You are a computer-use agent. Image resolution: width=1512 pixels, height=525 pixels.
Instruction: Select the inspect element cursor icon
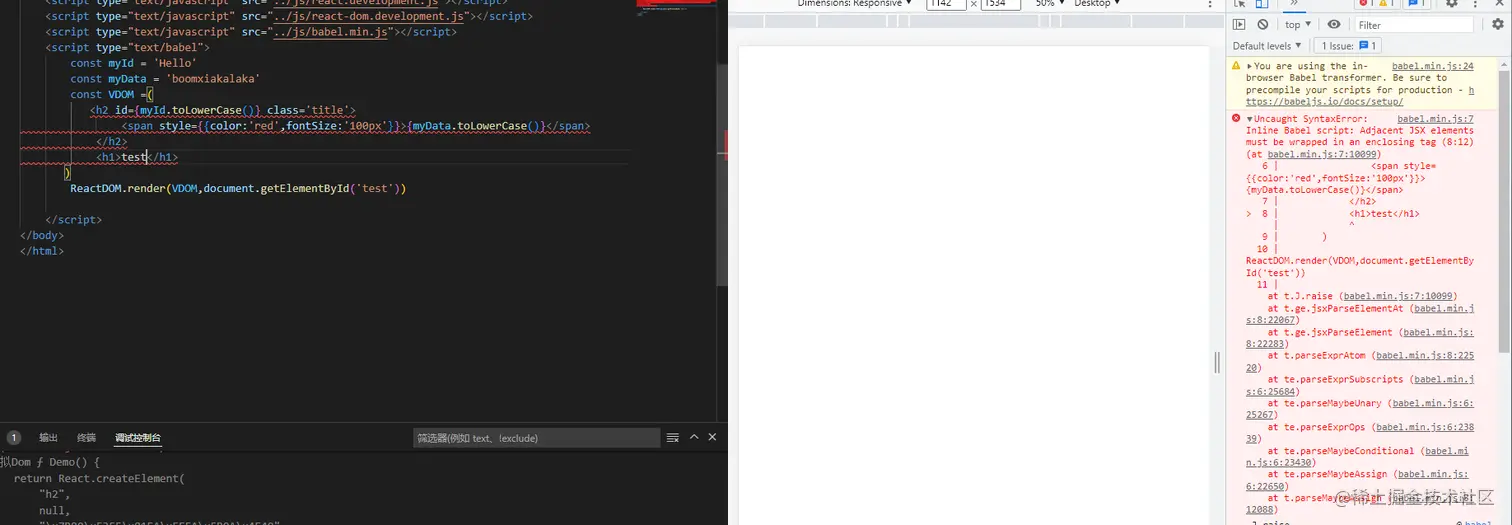pyautogui.click(x=1238, y=4)
